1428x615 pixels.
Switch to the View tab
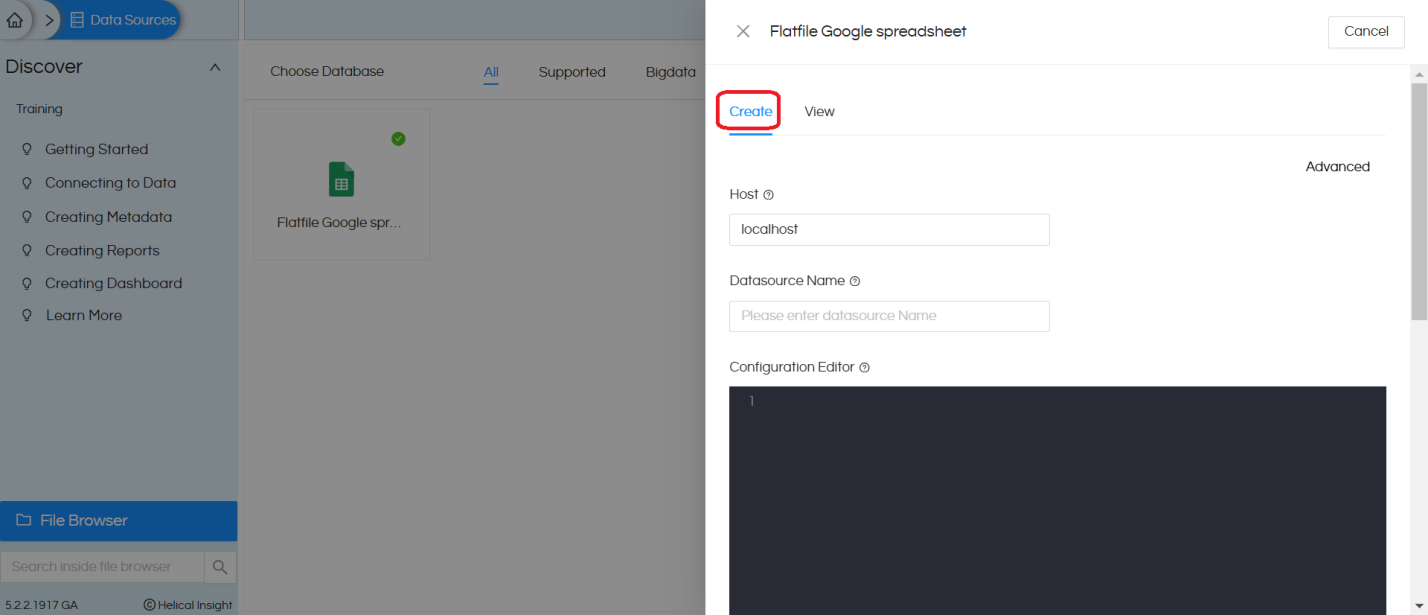tap(819, 111)
